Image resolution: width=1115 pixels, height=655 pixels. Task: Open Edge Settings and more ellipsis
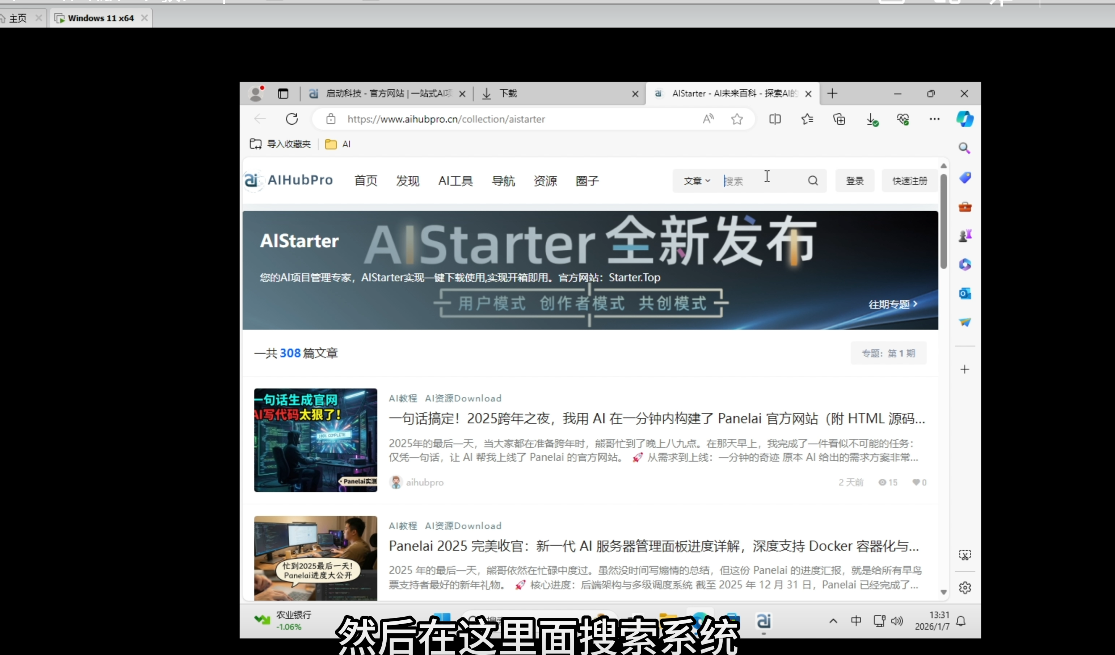pos(934,119)
